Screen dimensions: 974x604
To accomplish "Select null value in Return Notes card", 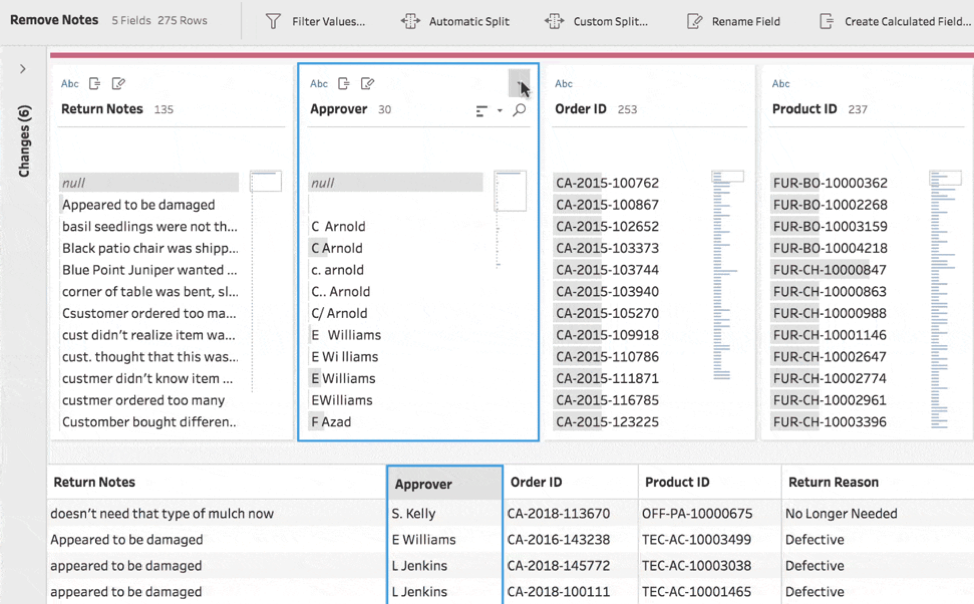I will pyautogui.click(x=149, y=183).
